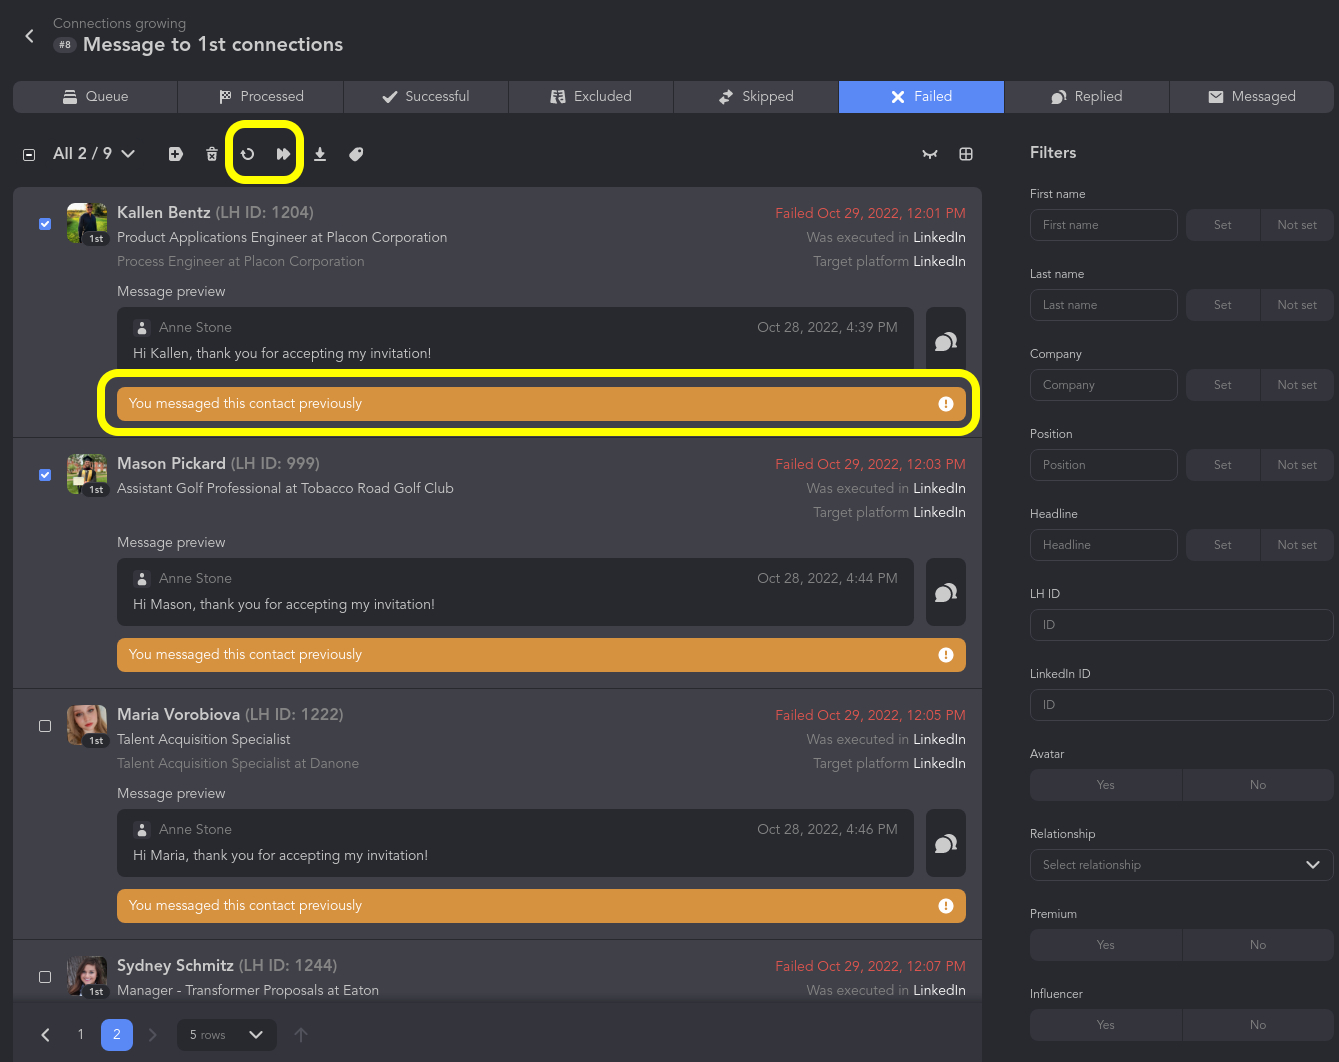Open the 5 rows per page dropdown
This screenshot has width=1339, height=1062.
coord(227,1035)
